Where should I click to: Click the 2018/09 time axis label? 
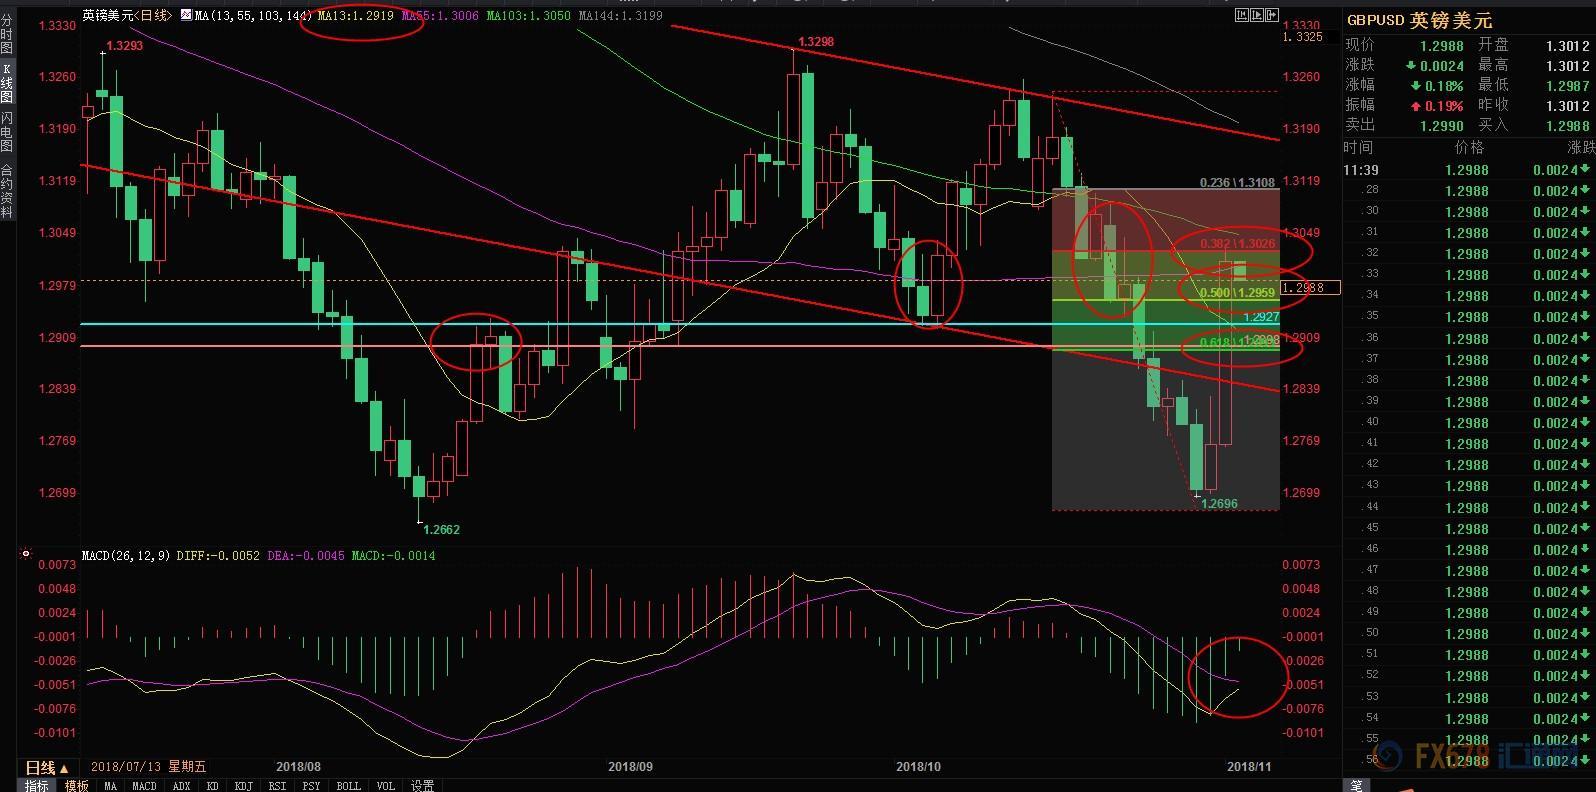tap(630, 767)
